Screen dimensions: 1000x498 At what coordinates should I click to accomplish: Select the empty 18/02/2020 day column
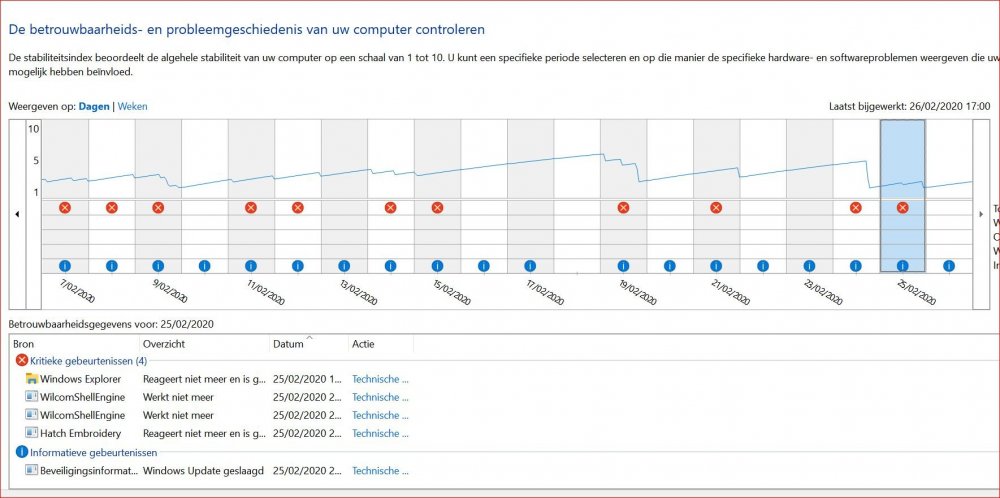577,196
